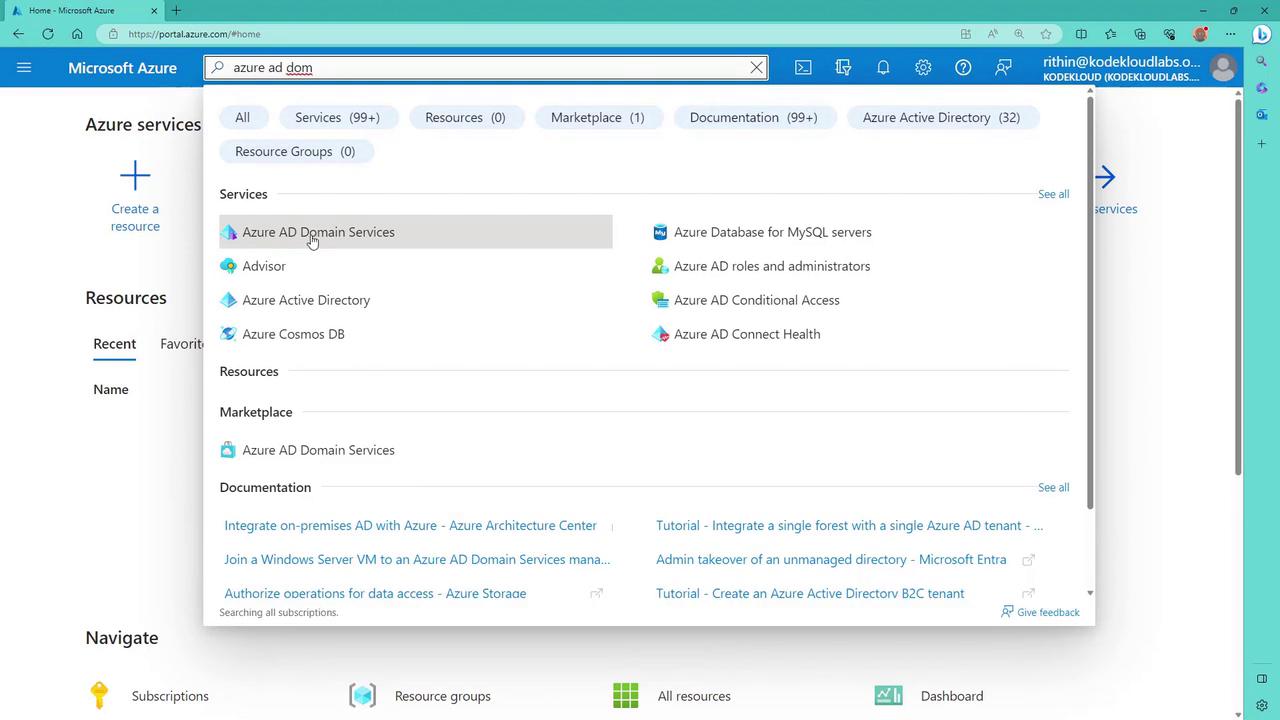Click the azure ad dom search field
Viewport: 1280px width, 720px height.
[480, 67]
